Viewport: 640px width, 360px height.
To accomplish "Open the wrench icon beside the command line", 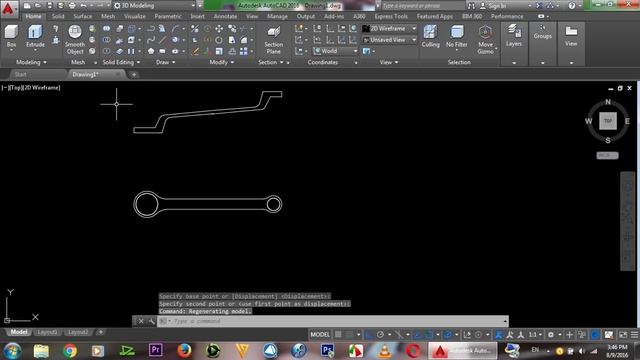I will tap(151, 321).
